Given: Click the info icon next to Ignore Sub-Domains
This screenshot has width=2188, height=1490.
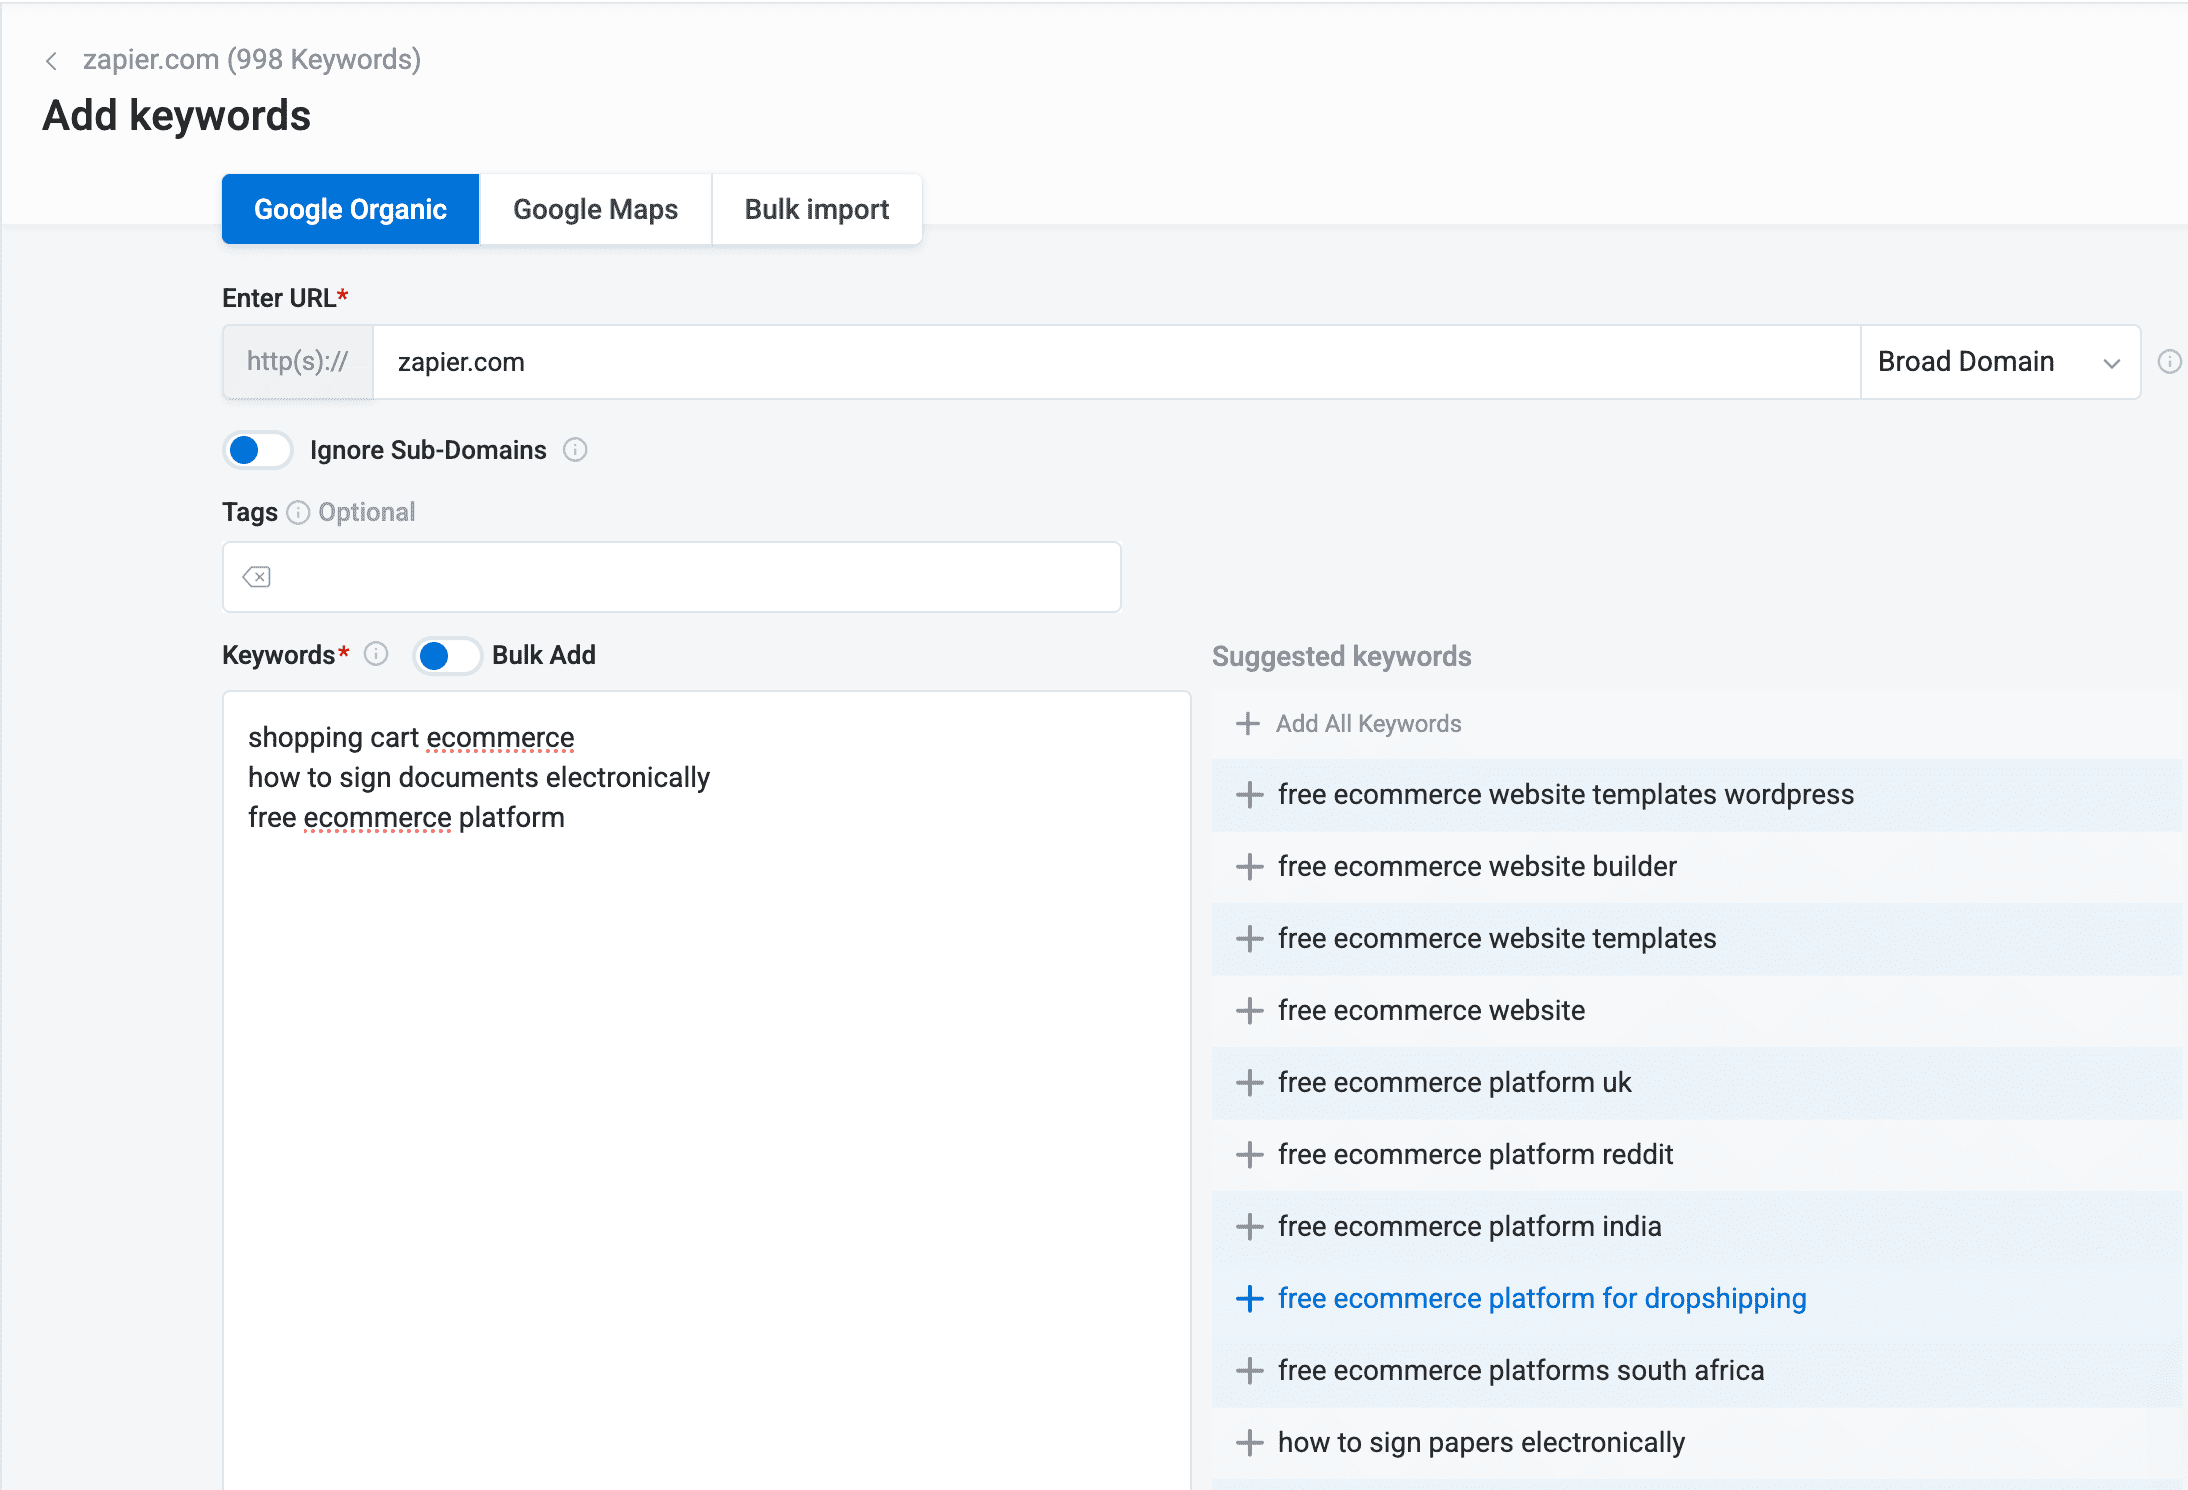Looking at the screenshot, I should pos(575,449).
